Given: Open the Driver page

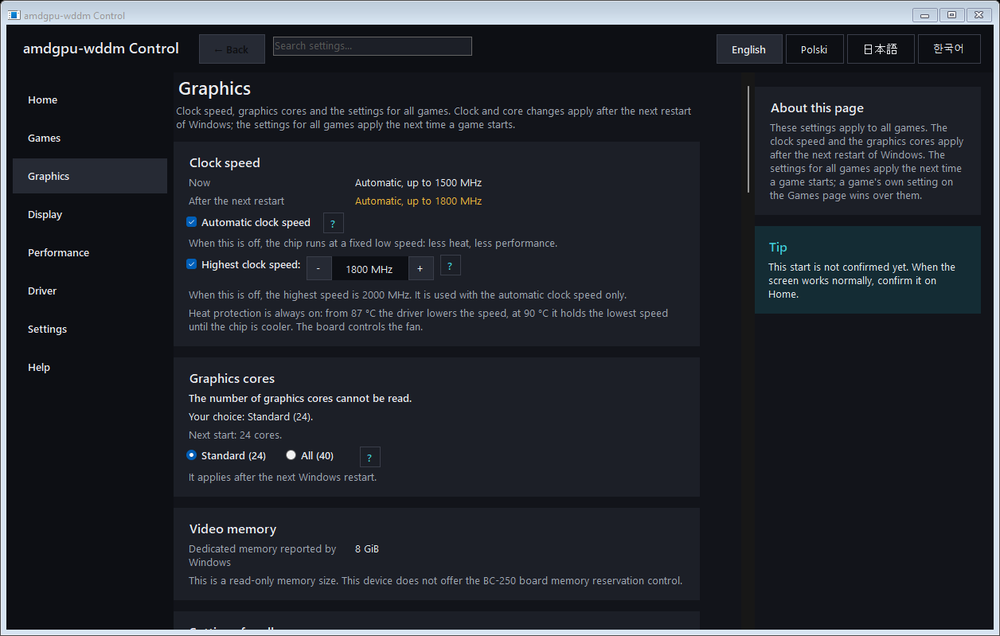Looking at the screenshot, I should pos(90,291).
